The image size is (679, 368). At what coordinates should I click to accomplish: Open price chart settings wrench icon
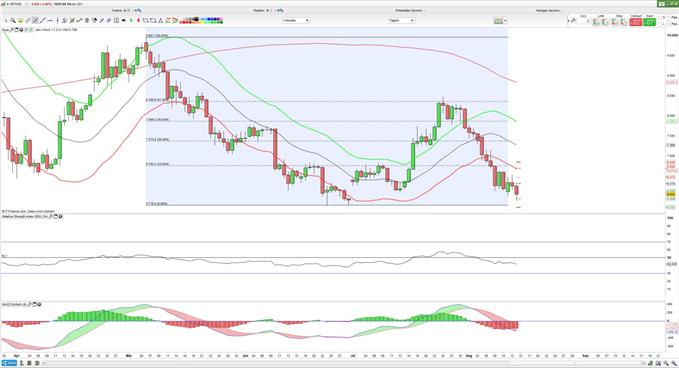pos(13,30)
